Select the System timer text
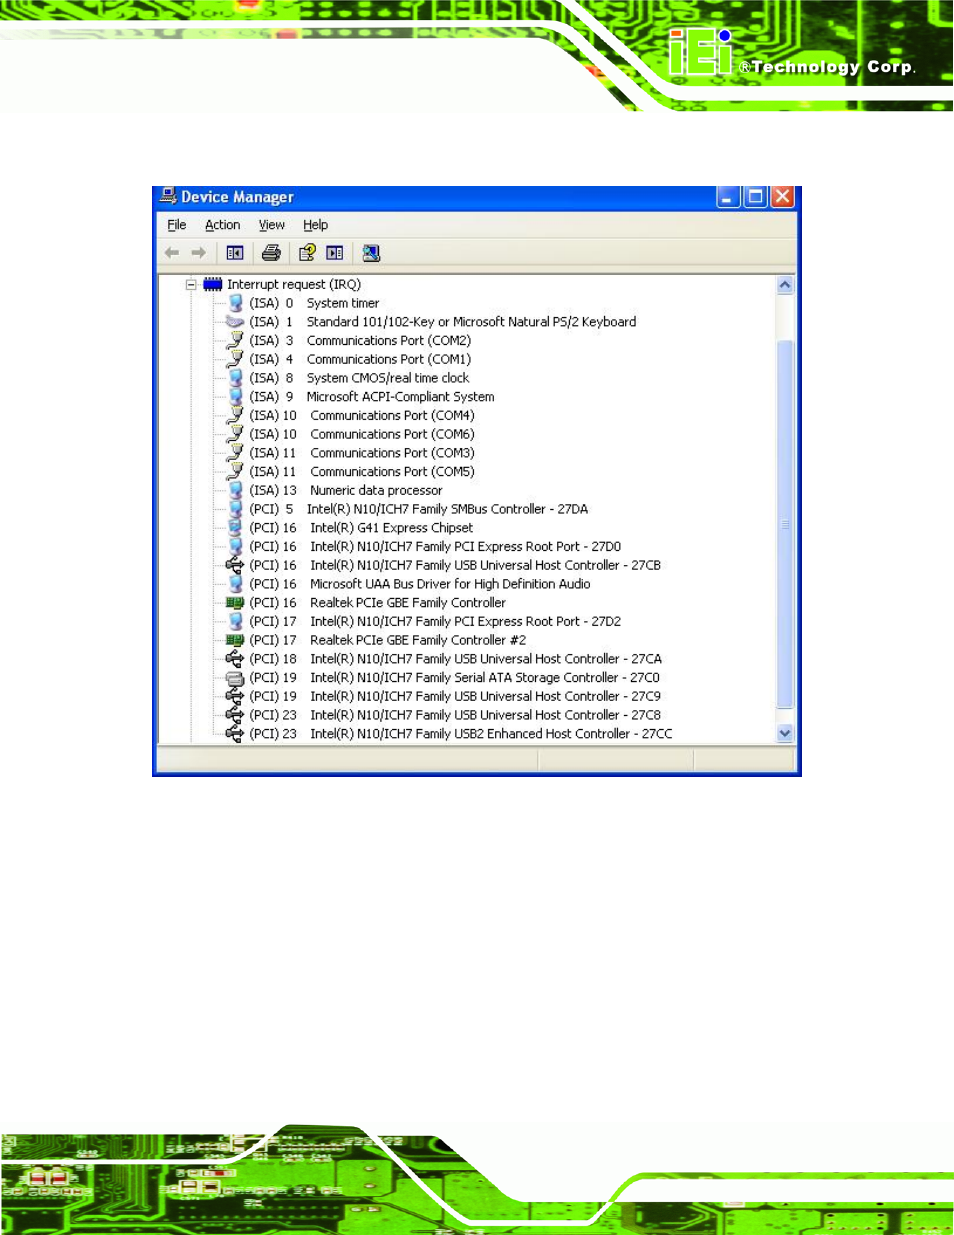Image resolution: width=954 pixels, height=1235 pixels. point(343,303)
